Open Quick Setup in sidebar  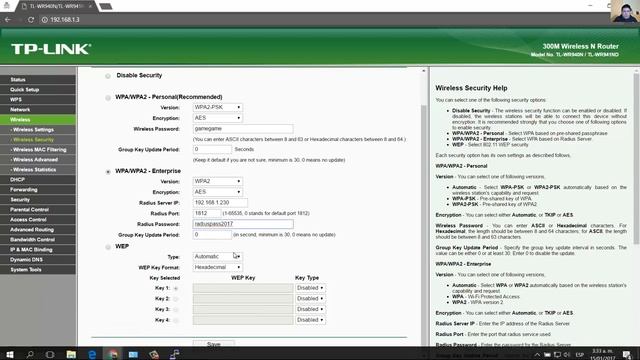pos(38,89)
